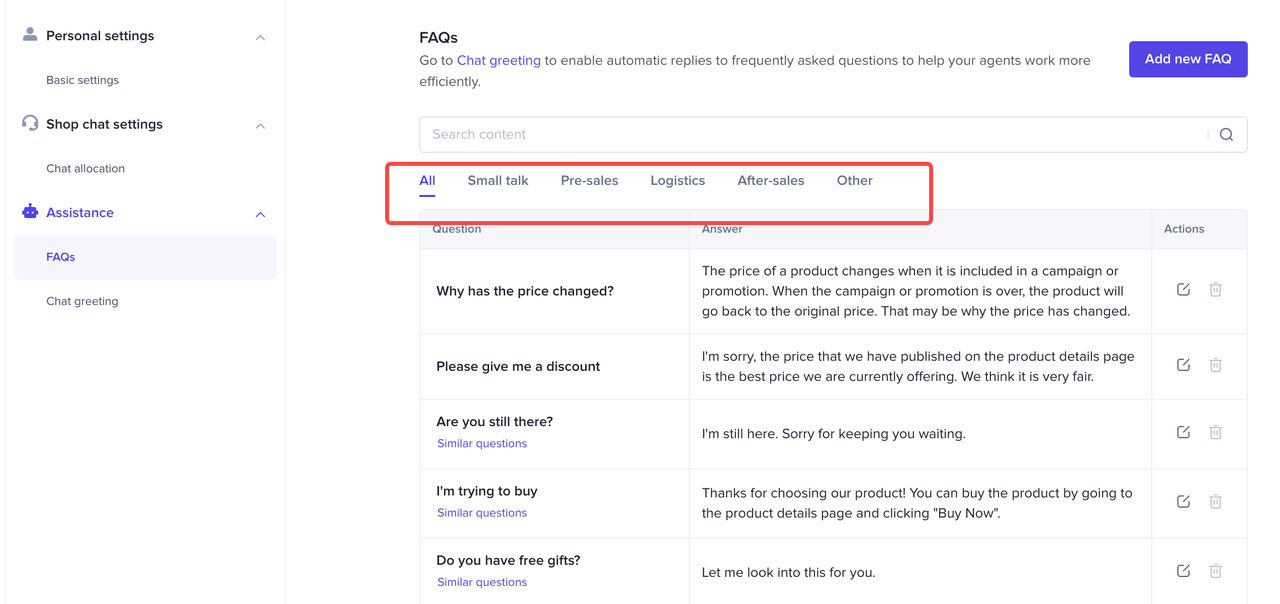Image resolution: width=1280 pixels, height=604 pixels.
Task: Select the After-sales tab
Action: coord(770,181)
